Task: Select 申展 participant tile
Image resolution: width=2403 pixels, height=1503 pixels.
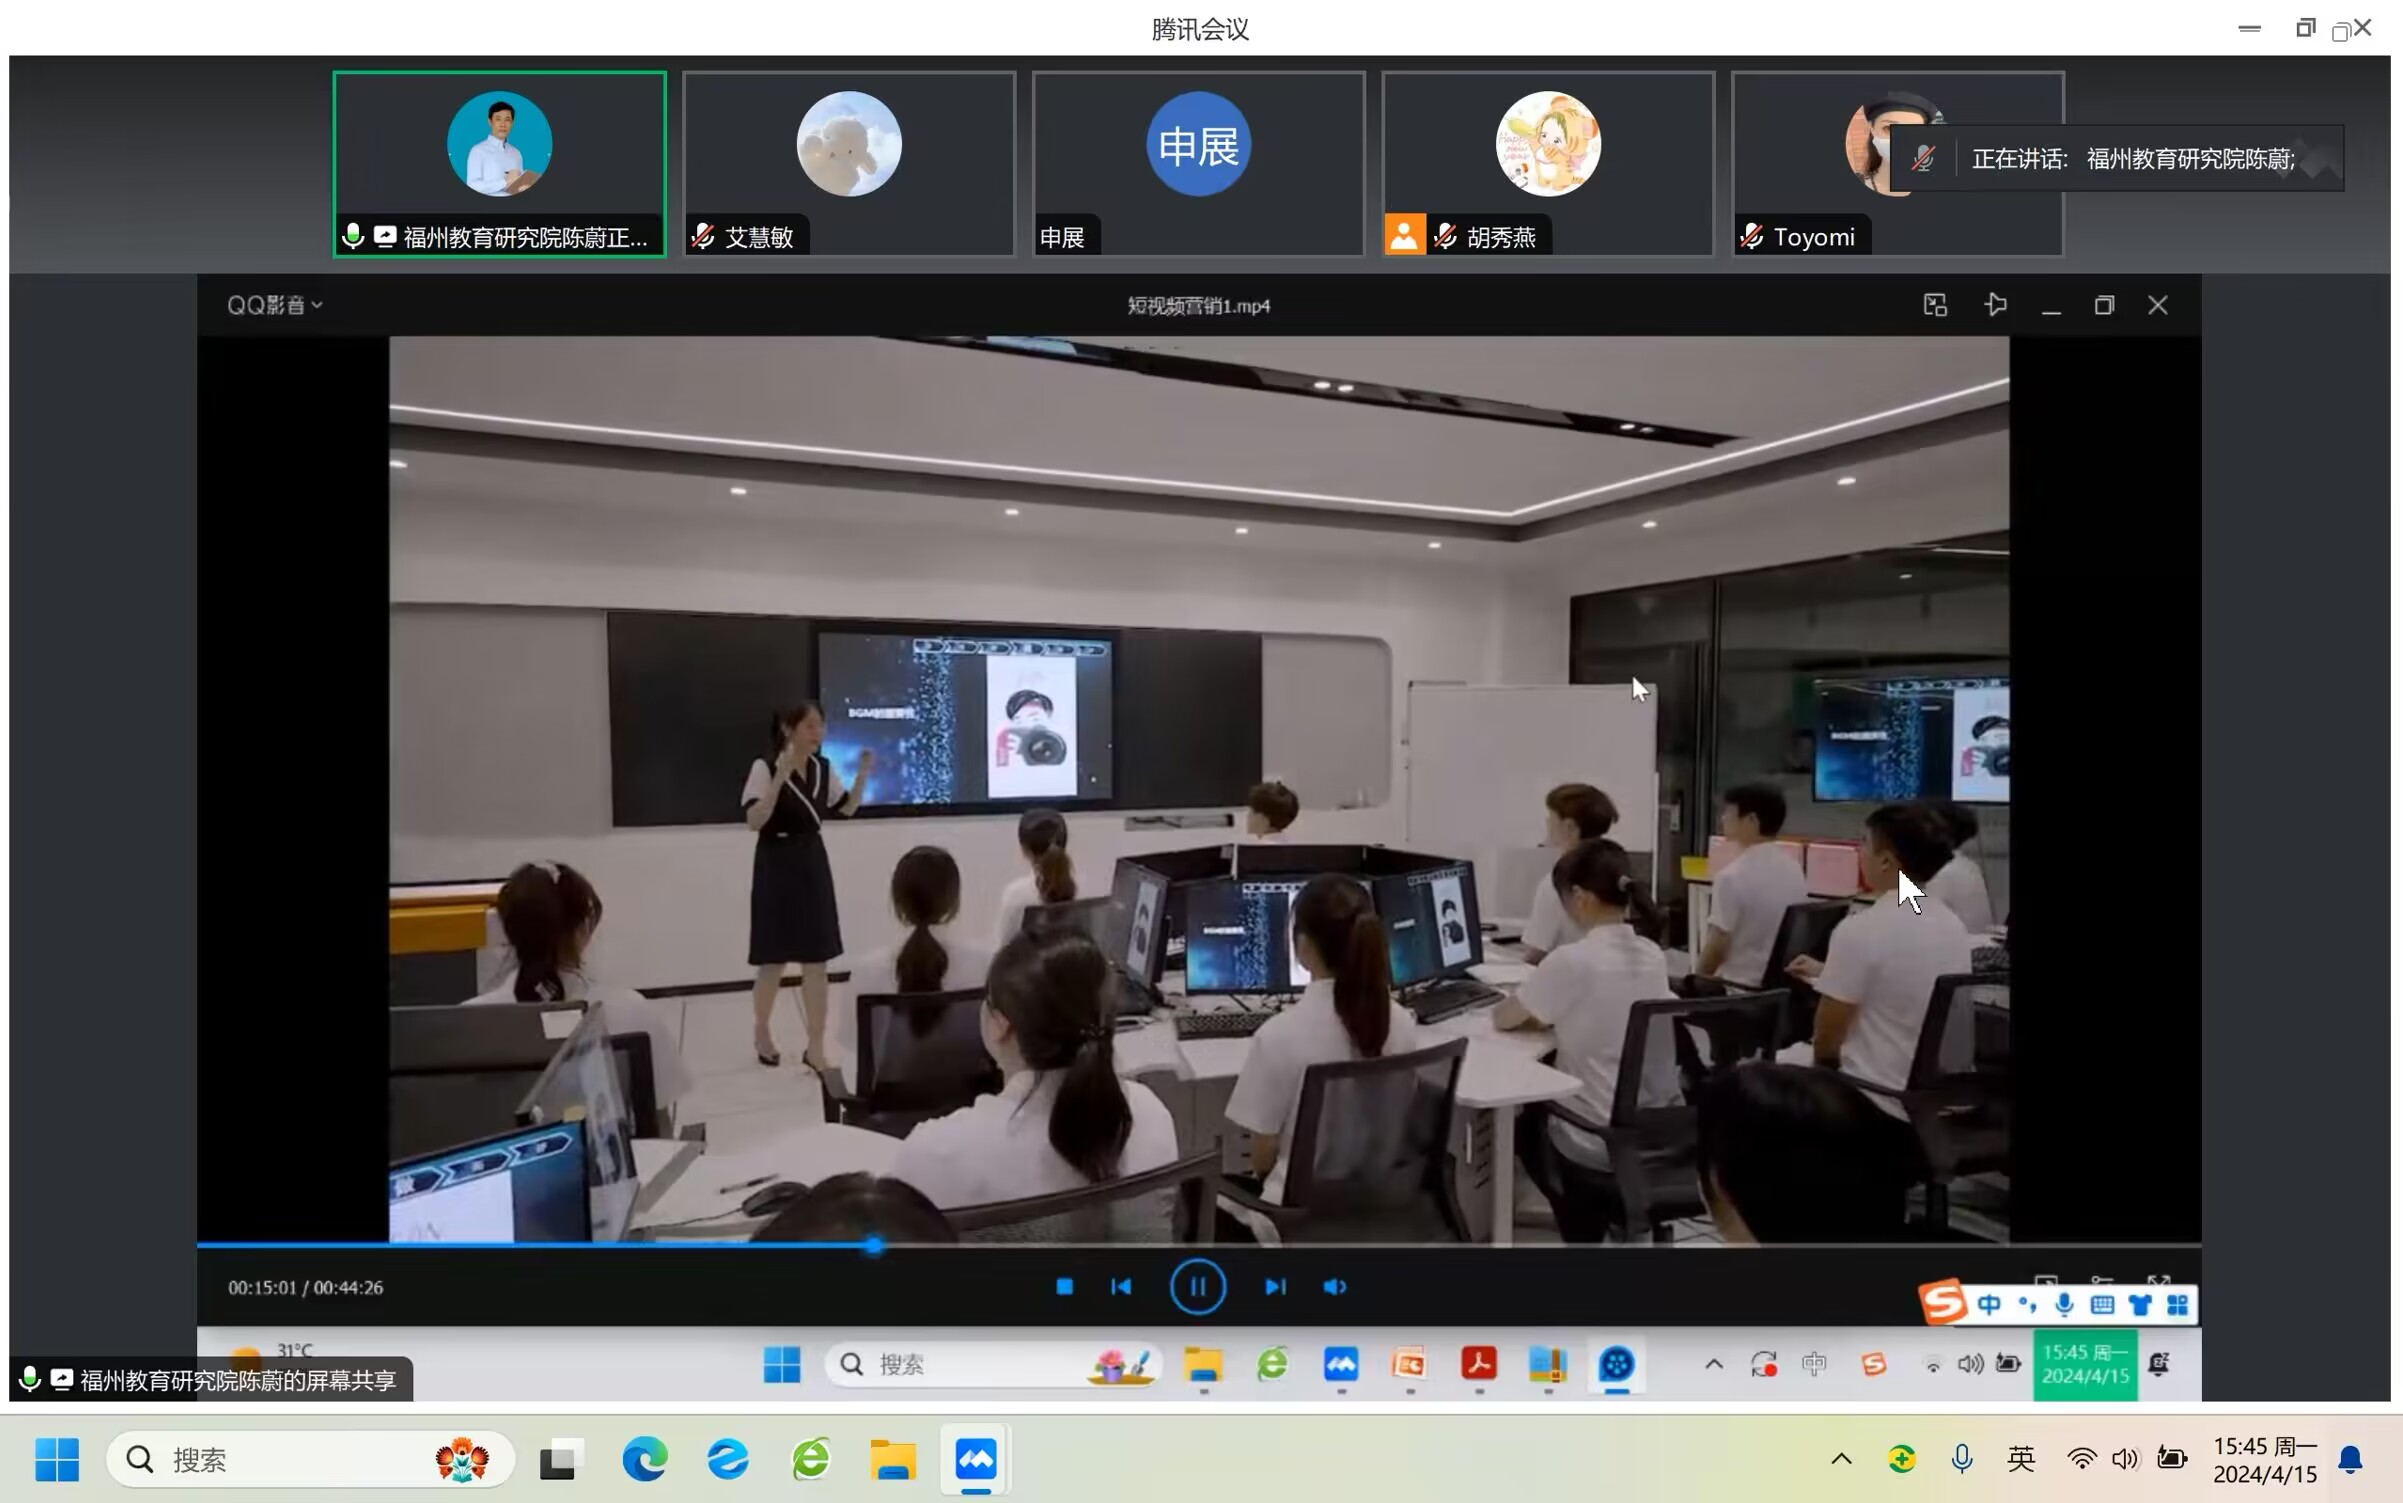Action: click(x=1198, y=163)
